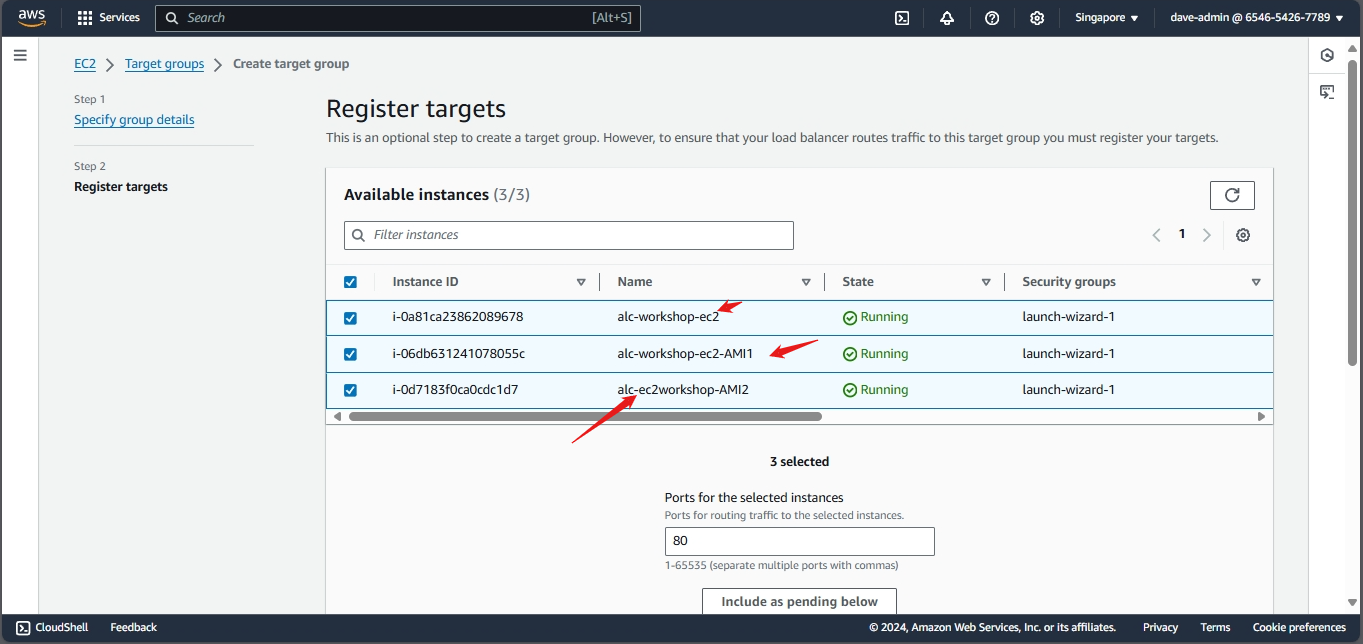Deselect the alc-ec2workshop-AMI2 instance checkbox
Viewport: 1363px width, 644px height.
pos(350,390)
